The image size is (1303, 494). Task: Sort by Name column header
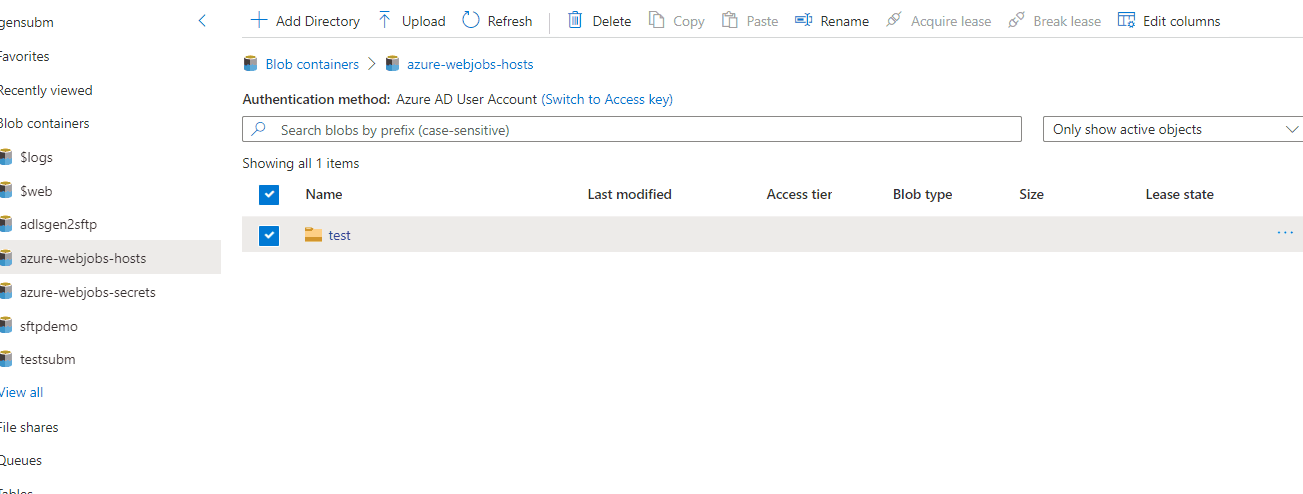tap(324, 194)
